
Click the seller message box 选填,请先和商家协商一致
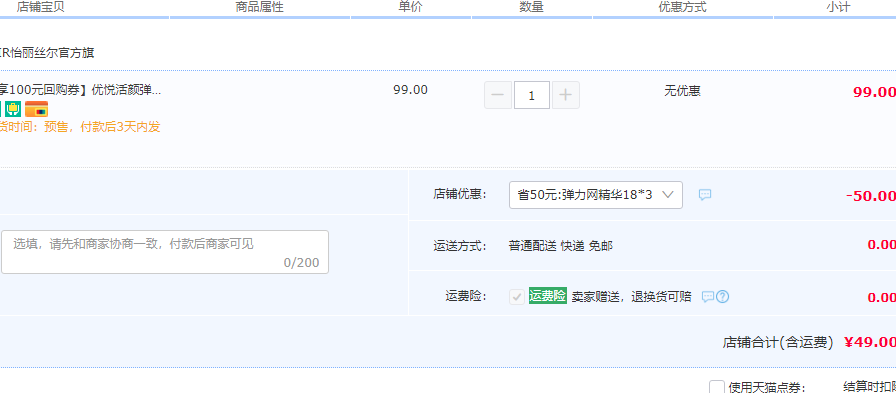pyautogui.click(x=165, y=252)
